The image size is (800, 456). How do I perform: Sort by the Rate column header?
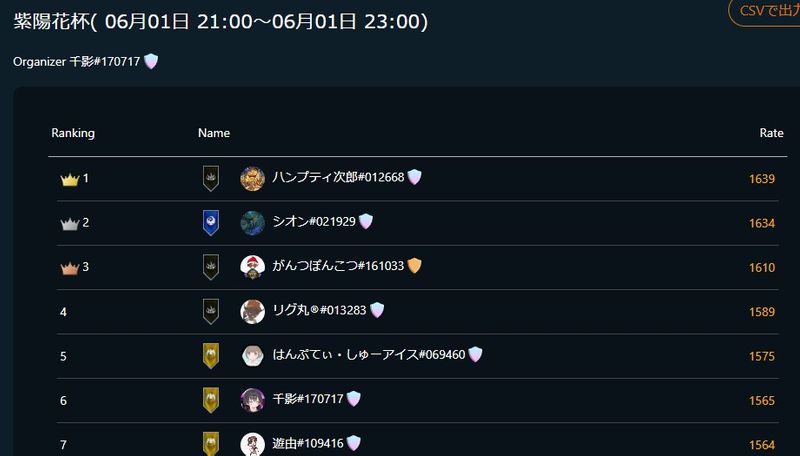coord(771,133)
